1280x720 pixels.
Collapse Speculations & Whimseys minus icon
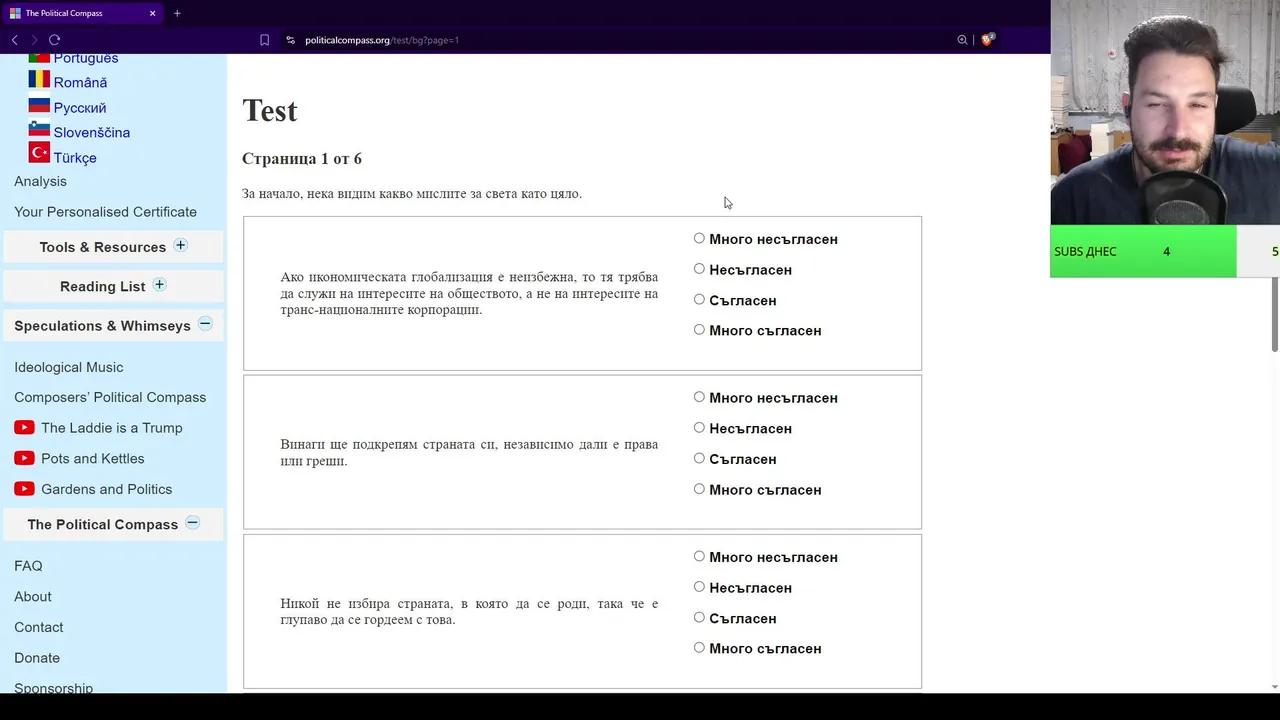pos(205,324)
